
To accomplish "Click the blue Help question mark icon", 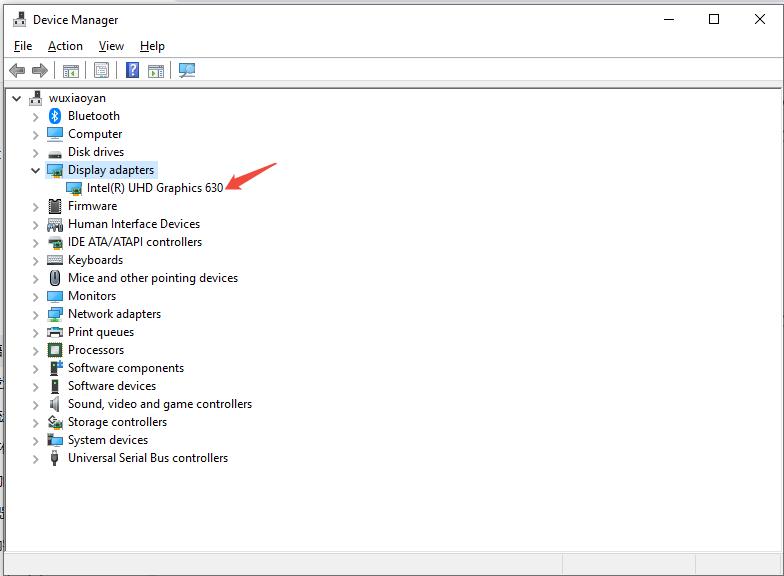I will coord(132,71).
